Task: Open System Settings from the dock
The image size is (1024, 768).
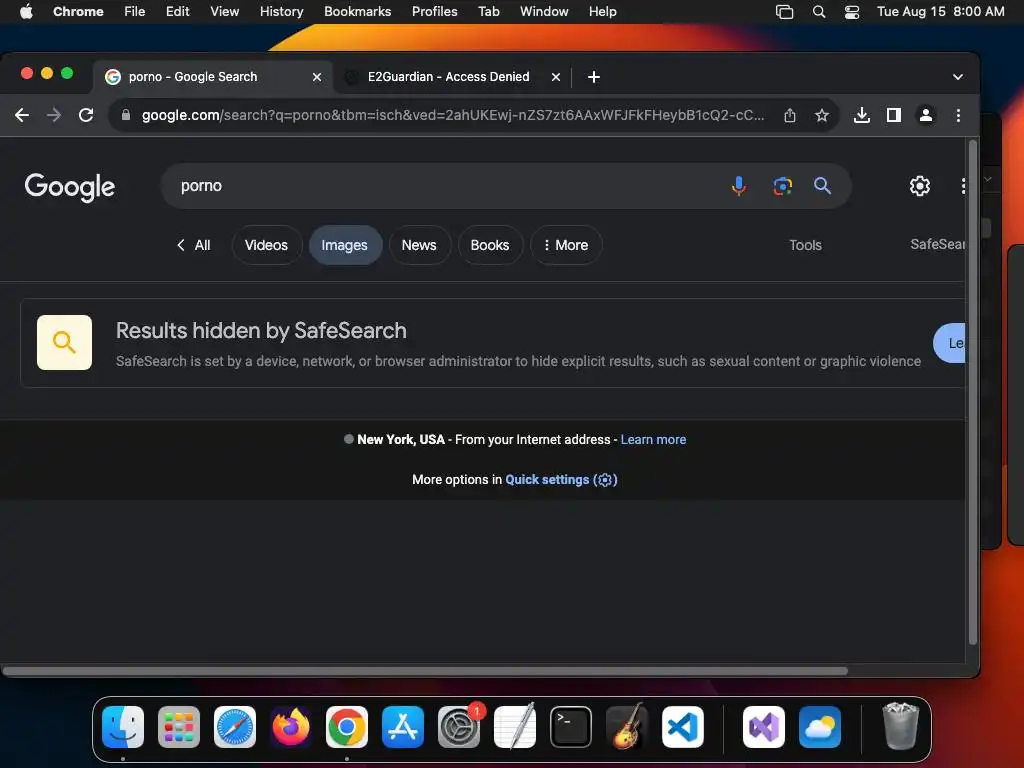Action: coord(458,727)
